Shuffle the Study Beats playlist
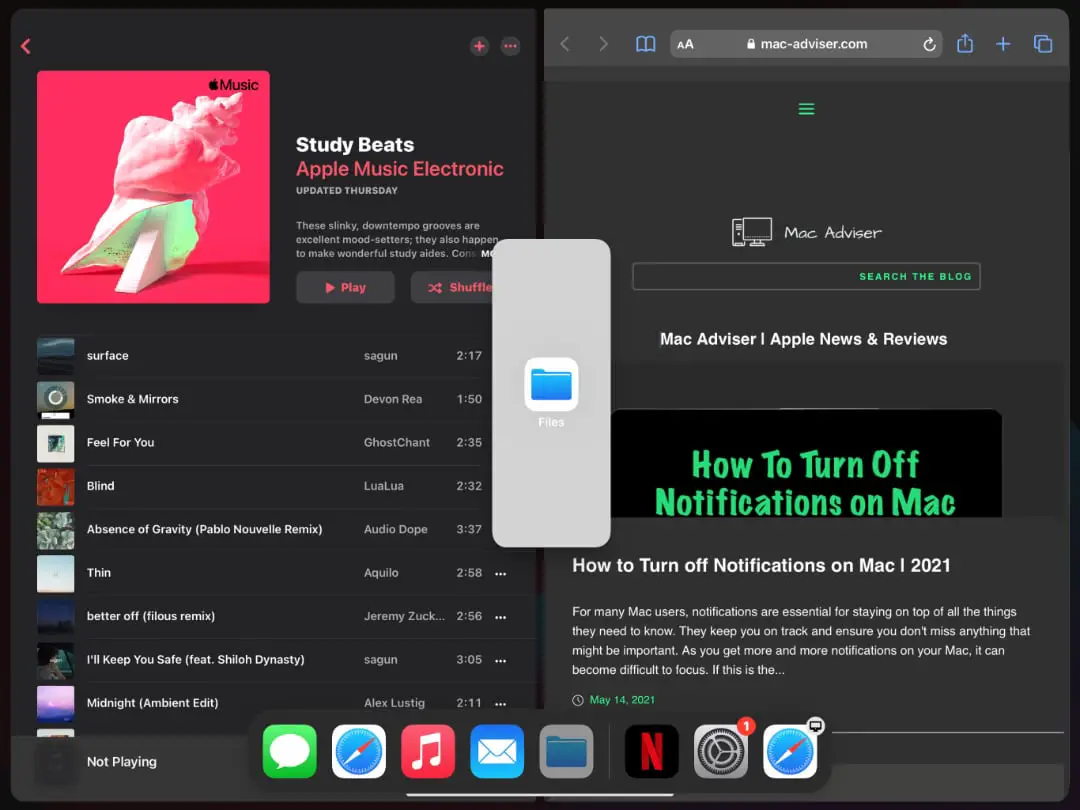The height and width of the screenshot is (810, 1080). click(453, 287)
